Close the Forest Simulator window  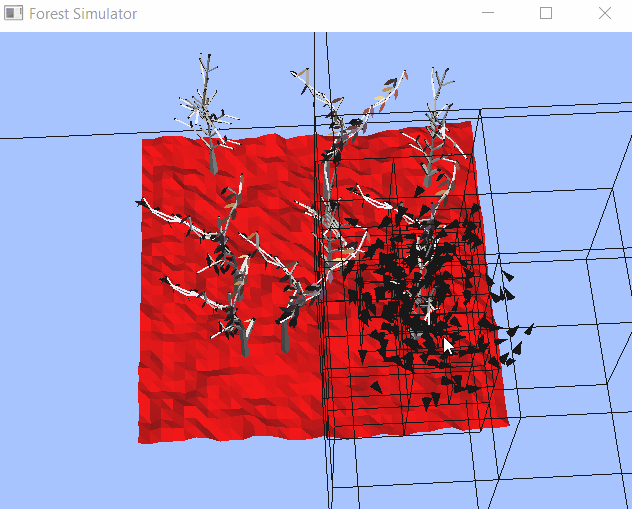click(604, 14)
